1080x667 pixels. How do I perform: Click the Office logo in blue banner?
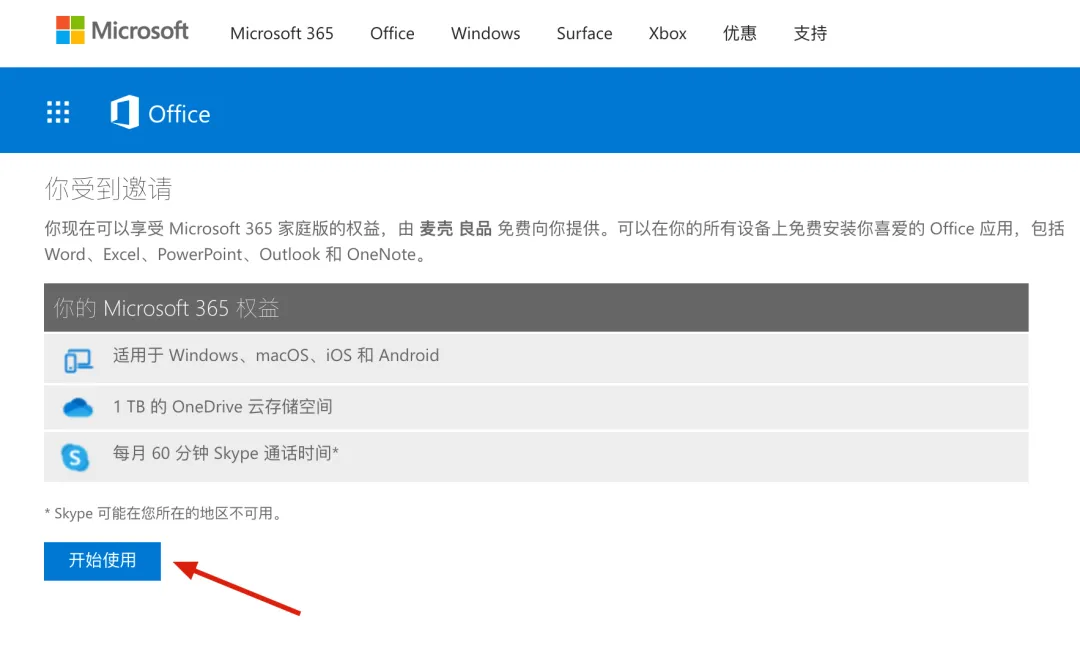[160, 112]
